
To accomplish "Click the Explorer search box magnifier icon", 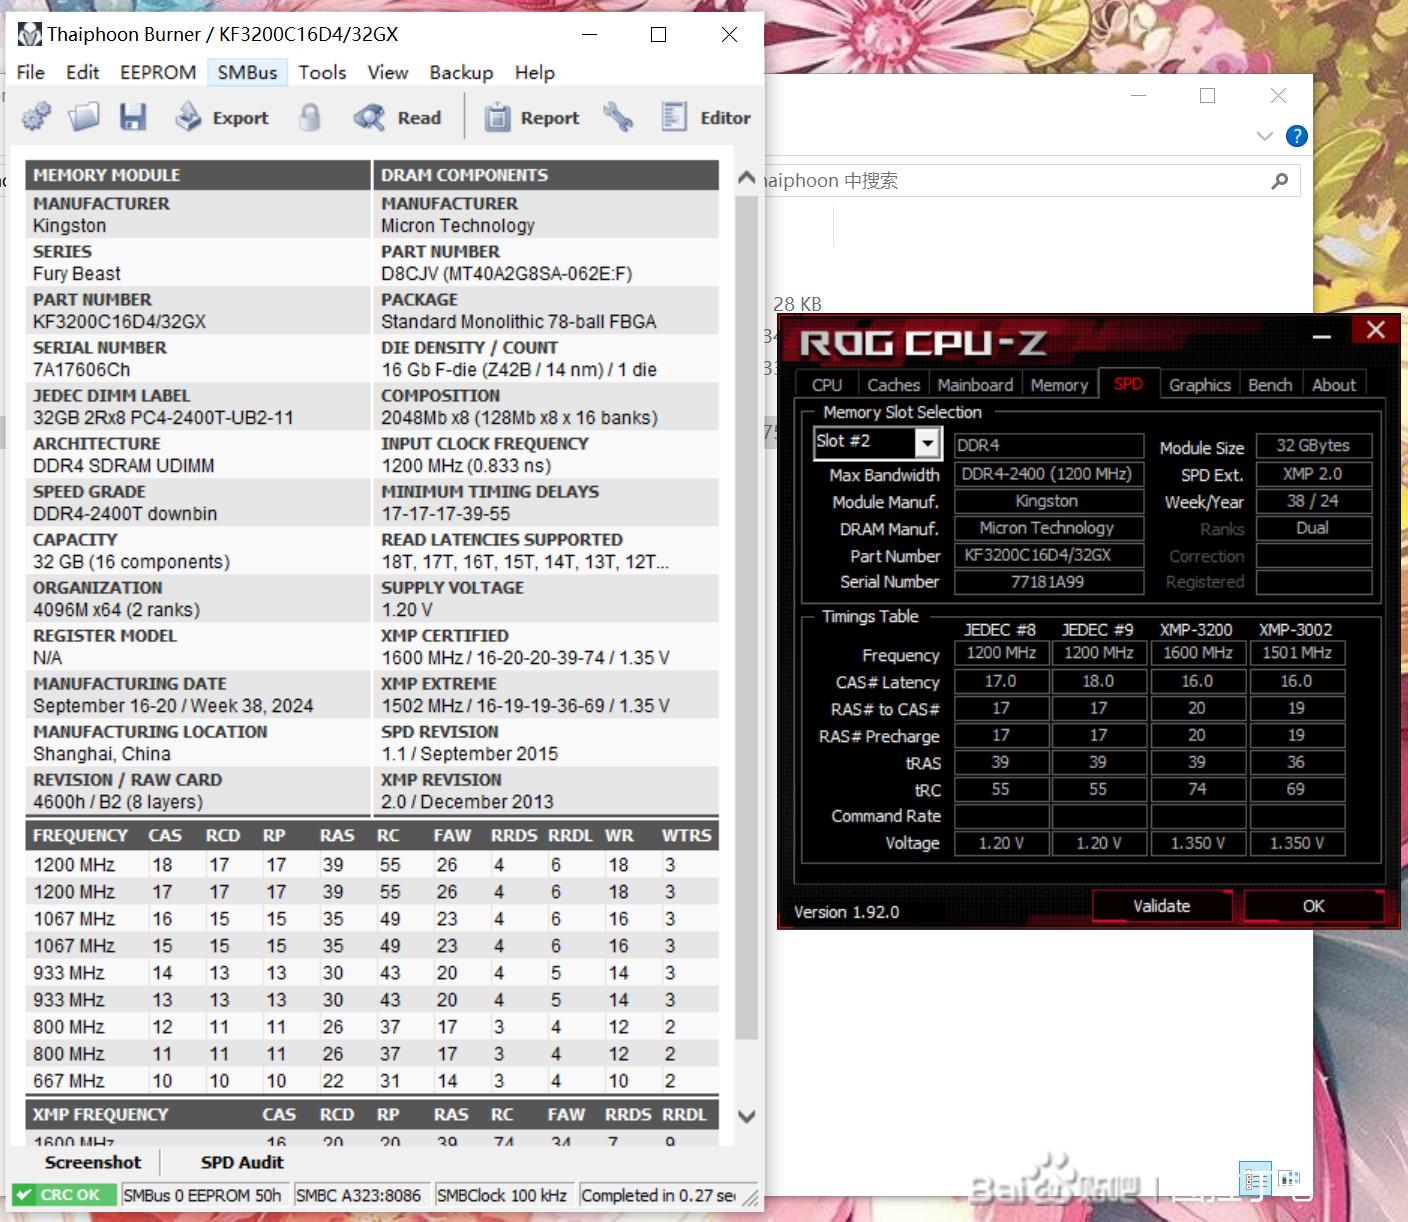I will pos(1279,181).
